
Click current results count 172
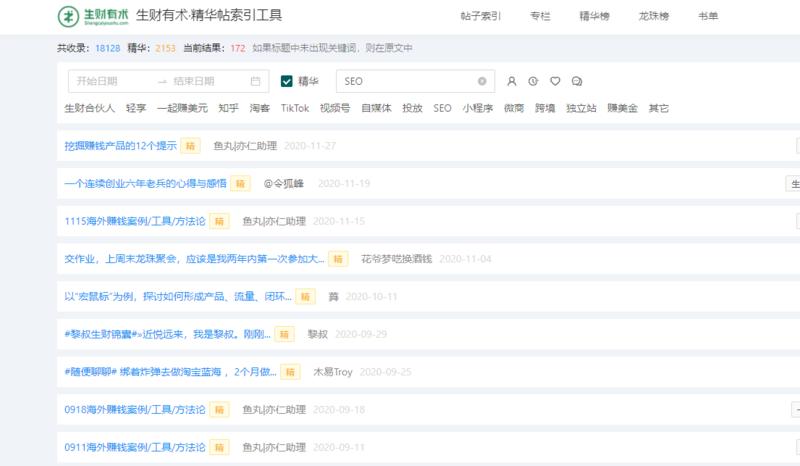(238, 48)
